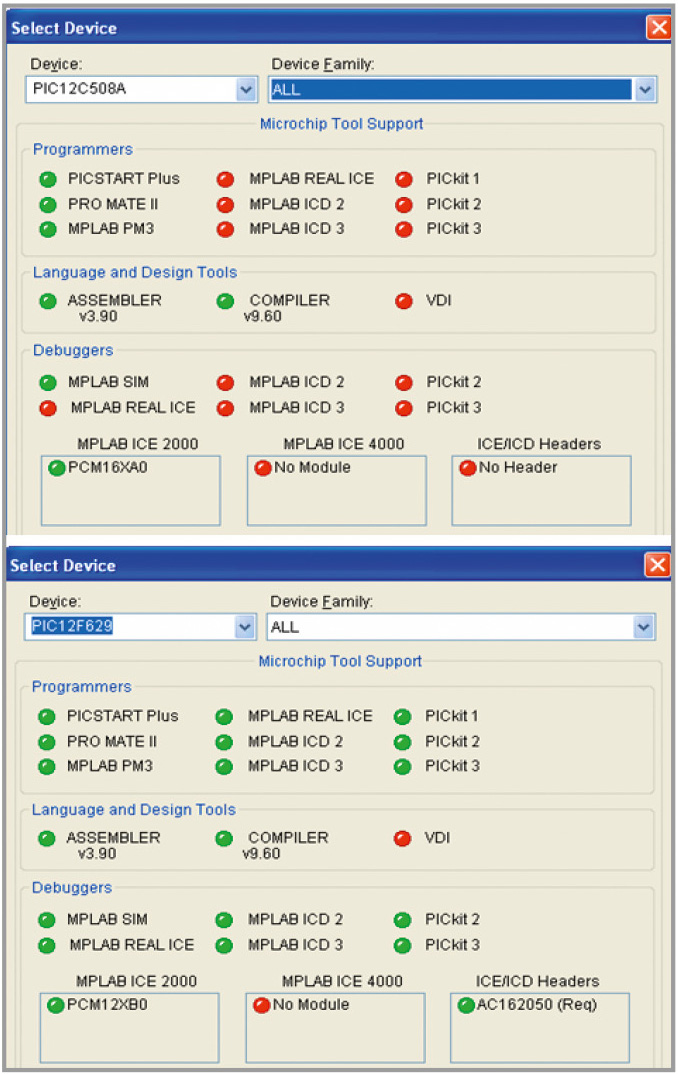Click the PIC12F629 device text field

(128, 627)
